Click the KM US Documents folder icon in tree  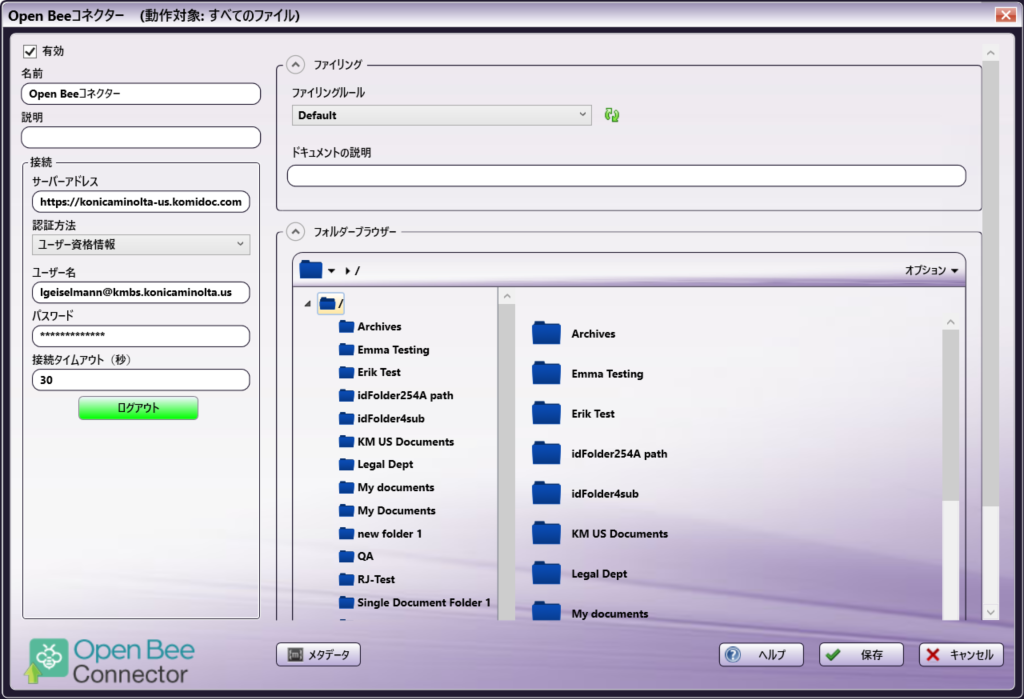coord(347,442)
